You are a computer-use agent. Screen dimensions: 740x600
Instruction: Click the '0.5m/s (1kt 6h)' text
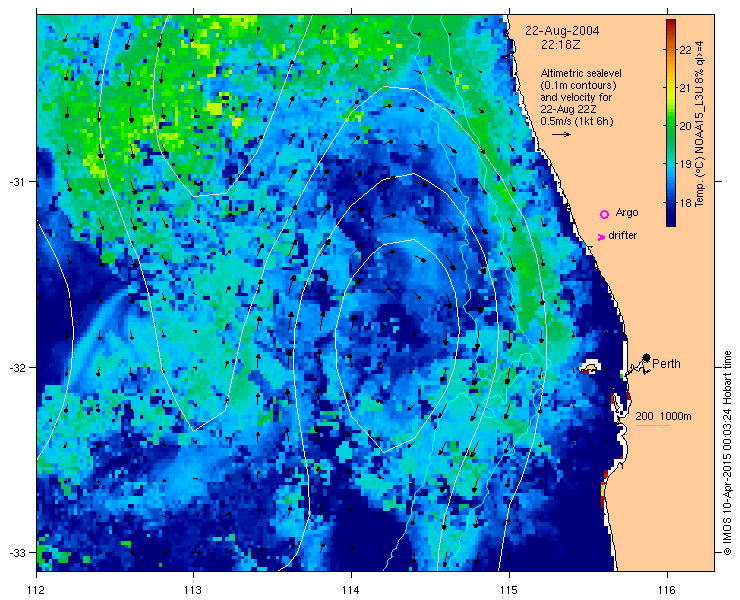pyautogui.click(x=577, y=122)
